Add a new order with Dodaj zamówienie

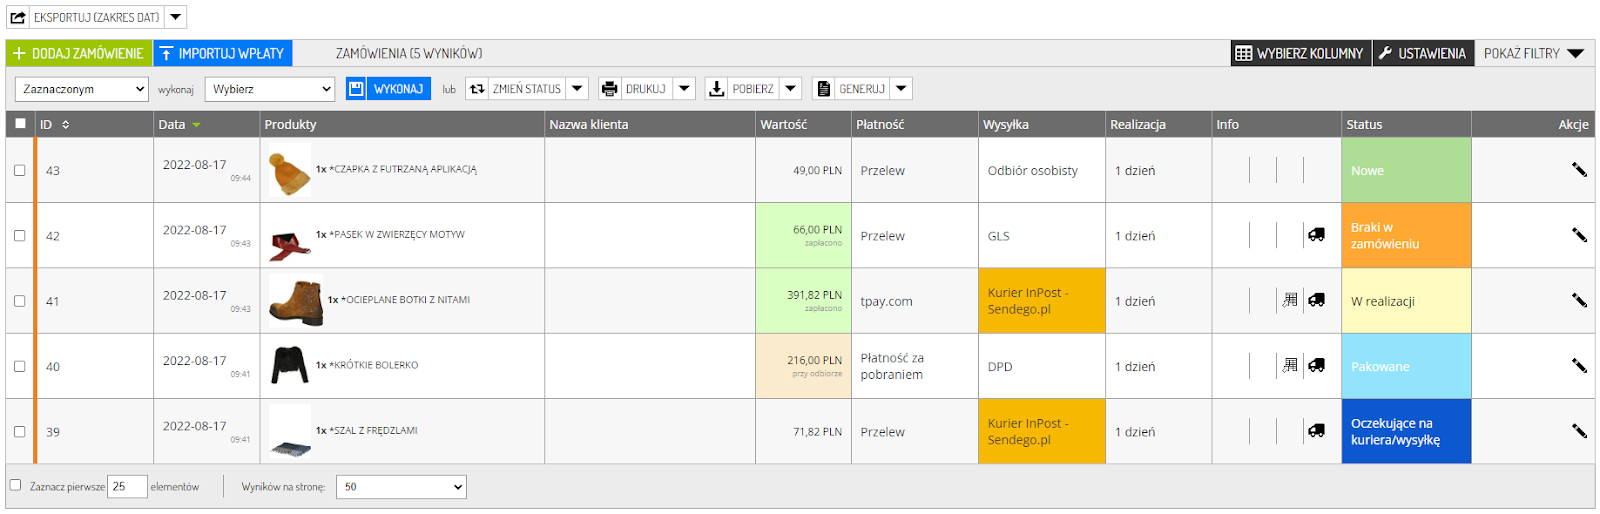pos(79,53)
